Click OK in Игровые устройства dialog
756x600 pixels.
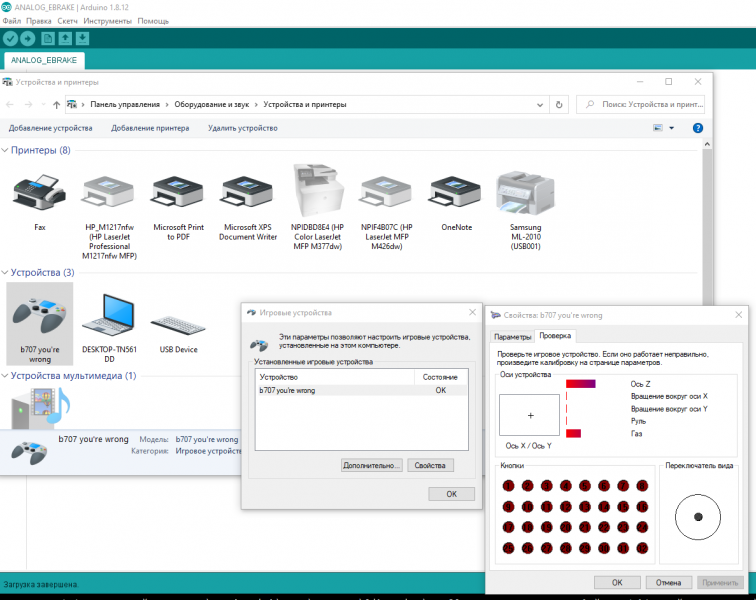click(451, 494)
